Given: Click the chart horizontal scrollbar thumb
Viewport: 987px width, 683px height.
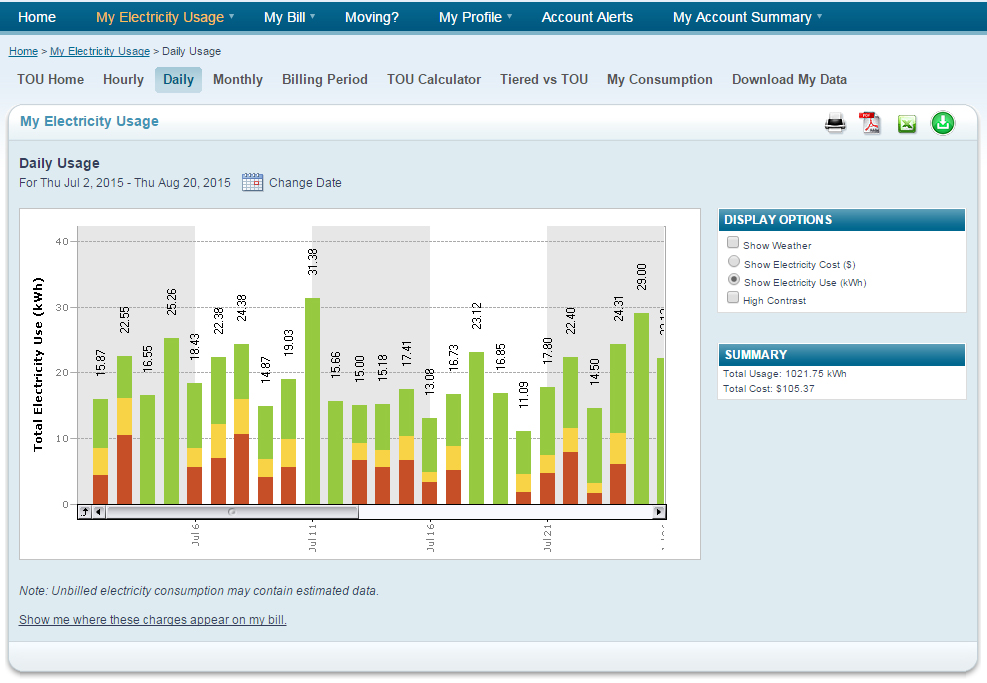Looking at the screenshot, I should [232, 512].
